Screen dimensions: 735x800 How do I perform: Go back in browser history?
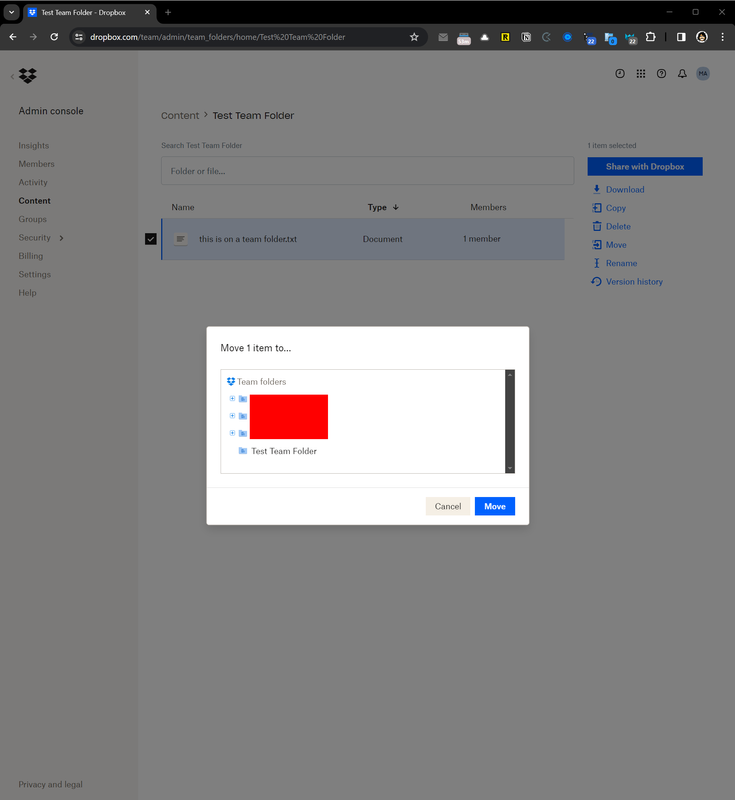point(13,37)
